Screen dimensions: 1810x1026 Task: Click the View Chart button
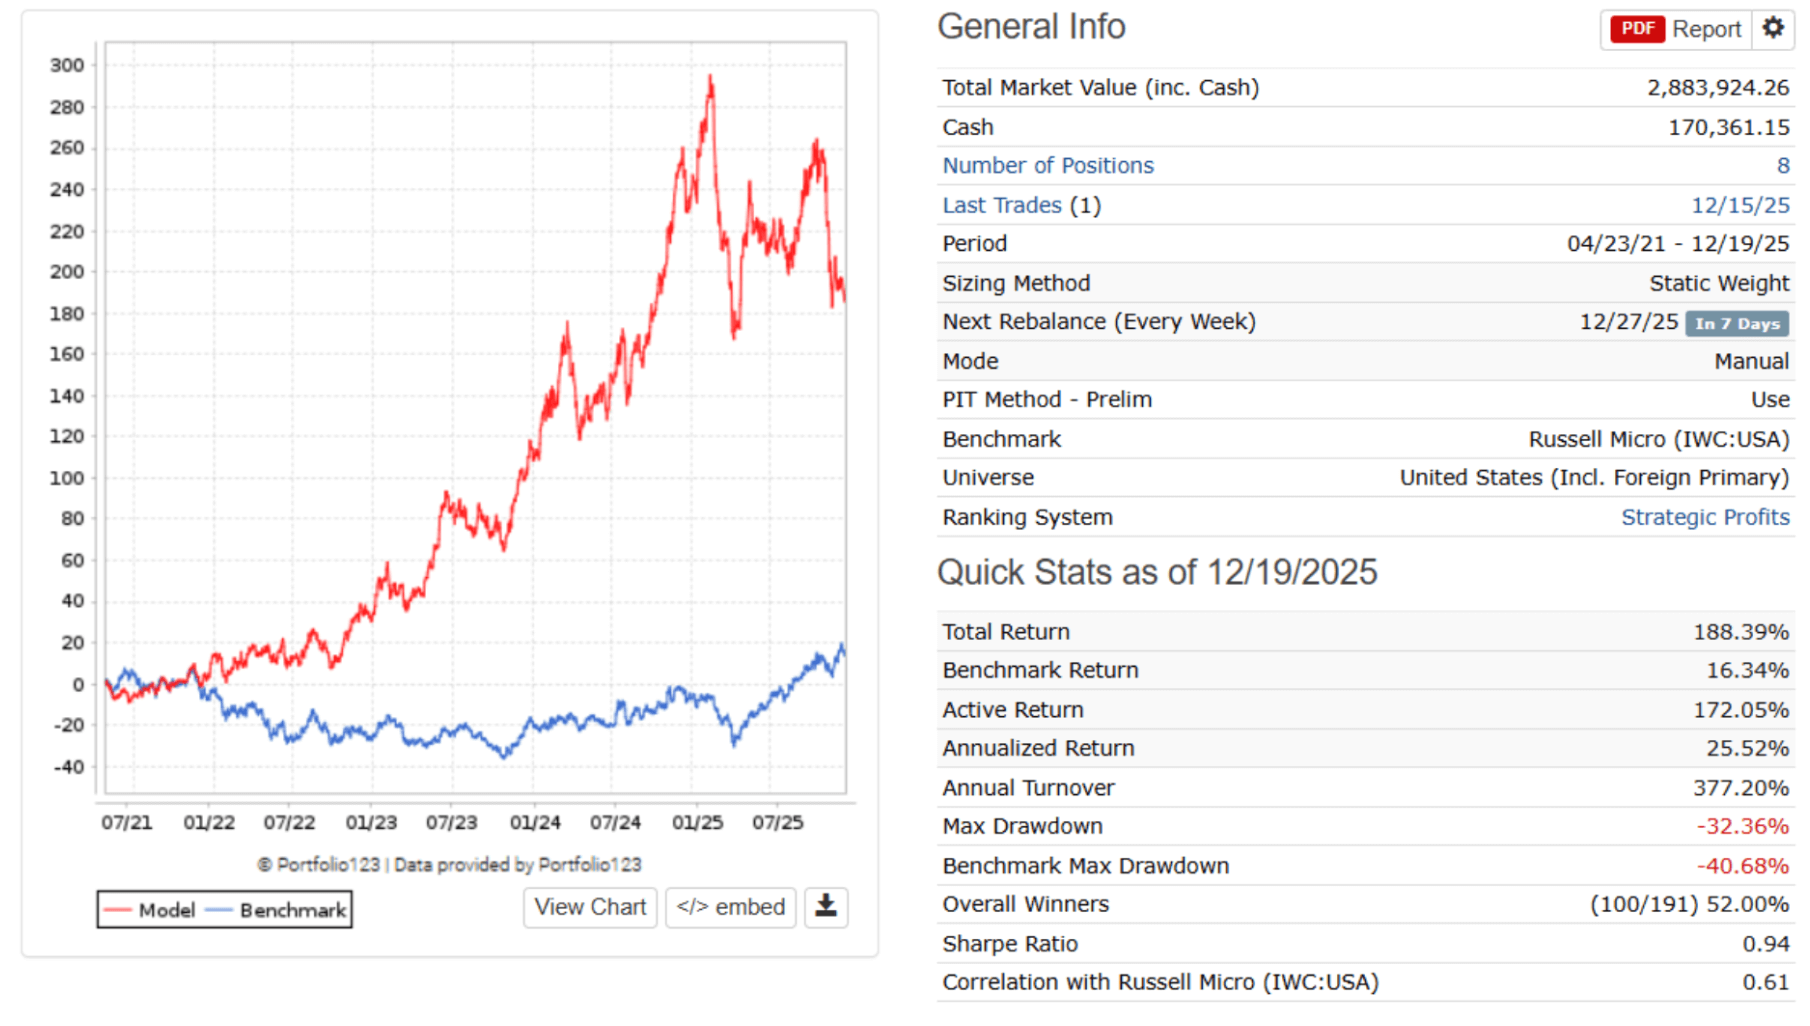590,907
